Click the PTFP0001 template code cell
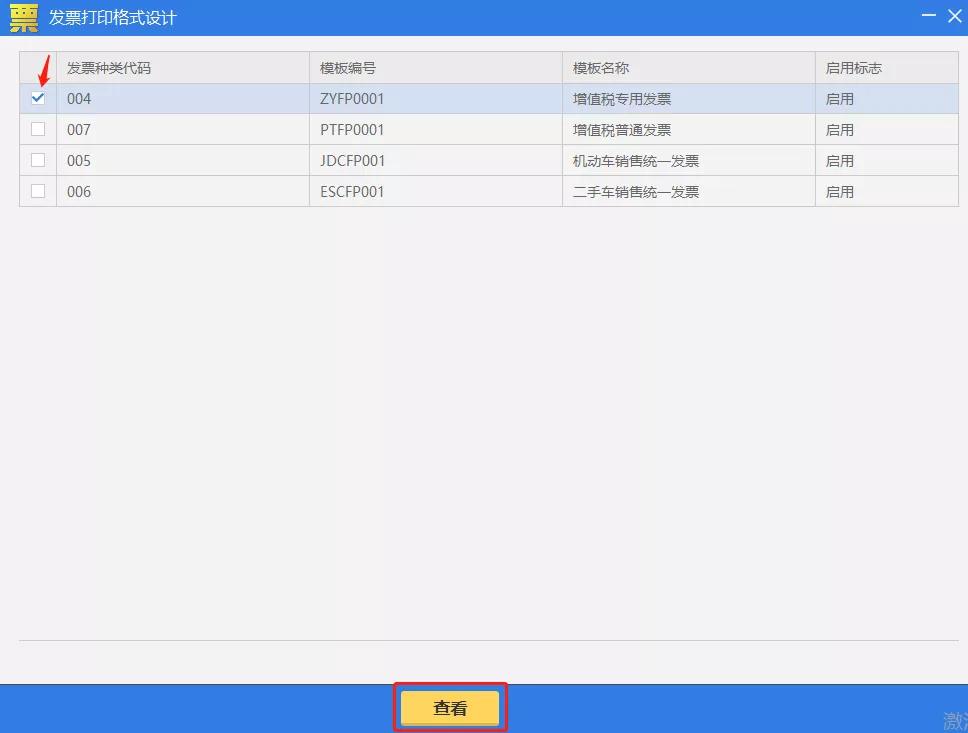This screenshot has width=968, height=733. coord(350,129)
